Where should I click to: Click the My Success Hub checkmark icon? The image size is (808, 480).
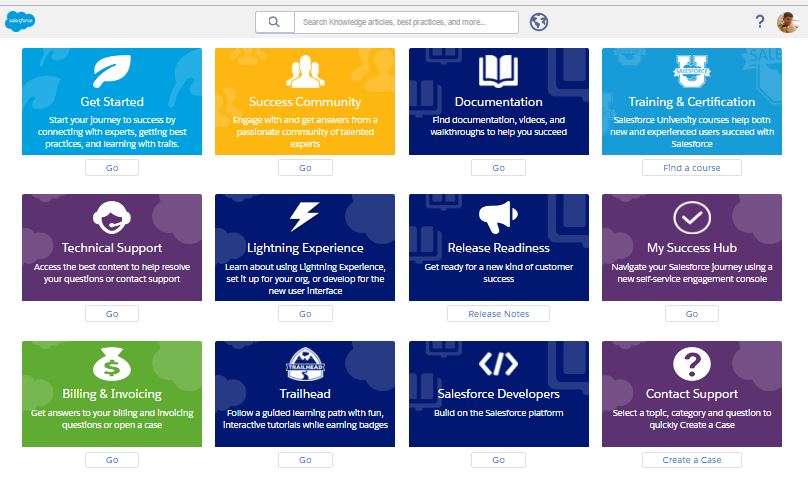pos(692,218)
